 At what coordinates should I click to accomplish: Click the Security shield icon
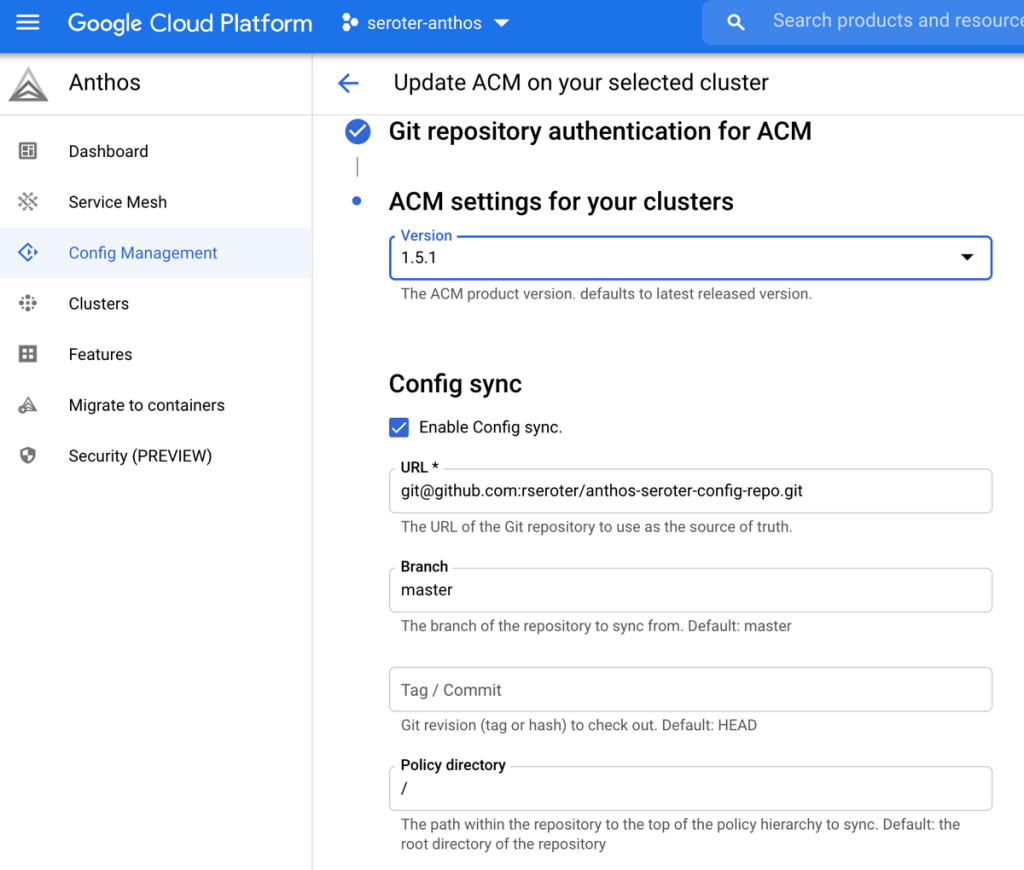[x=28, y=456]
